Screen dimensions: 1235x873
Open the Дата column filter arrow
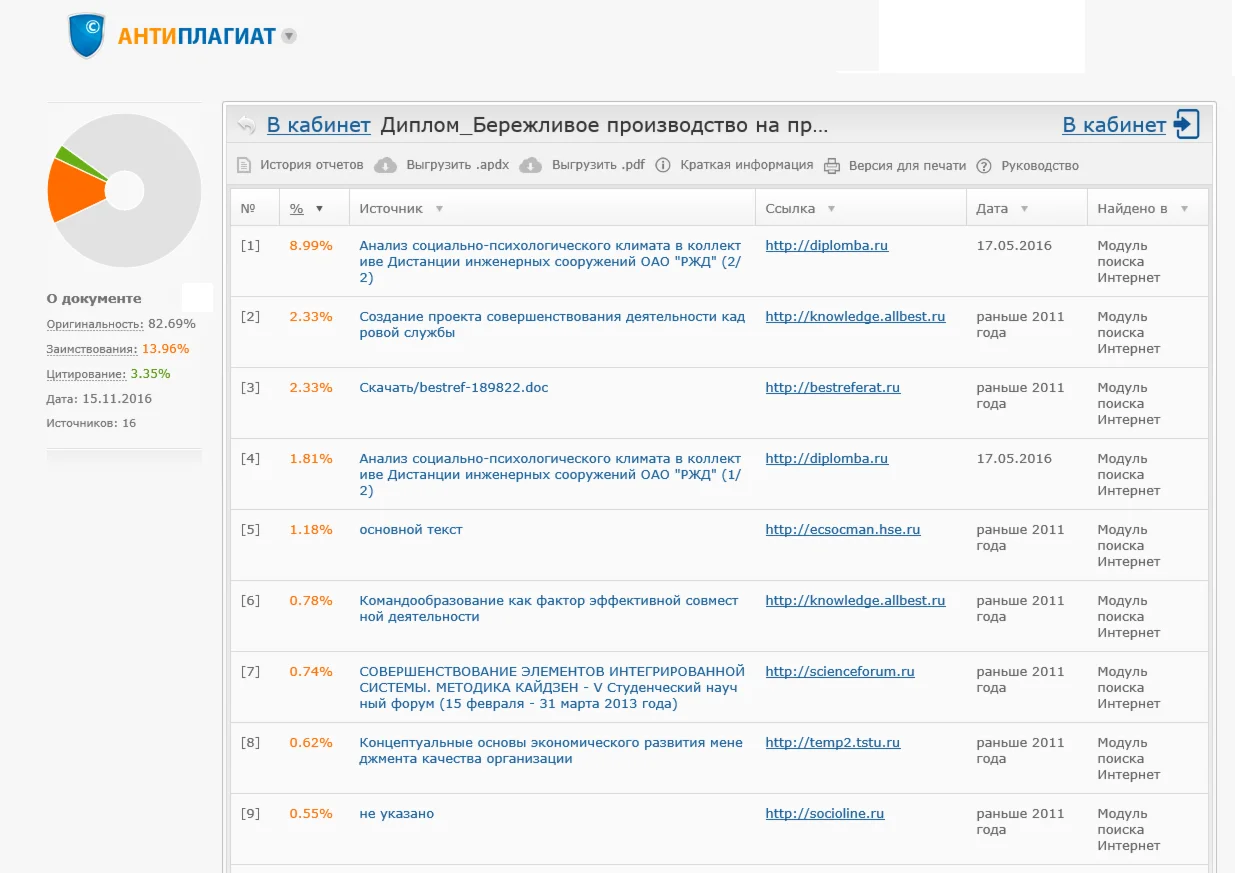click(1024, 209)
